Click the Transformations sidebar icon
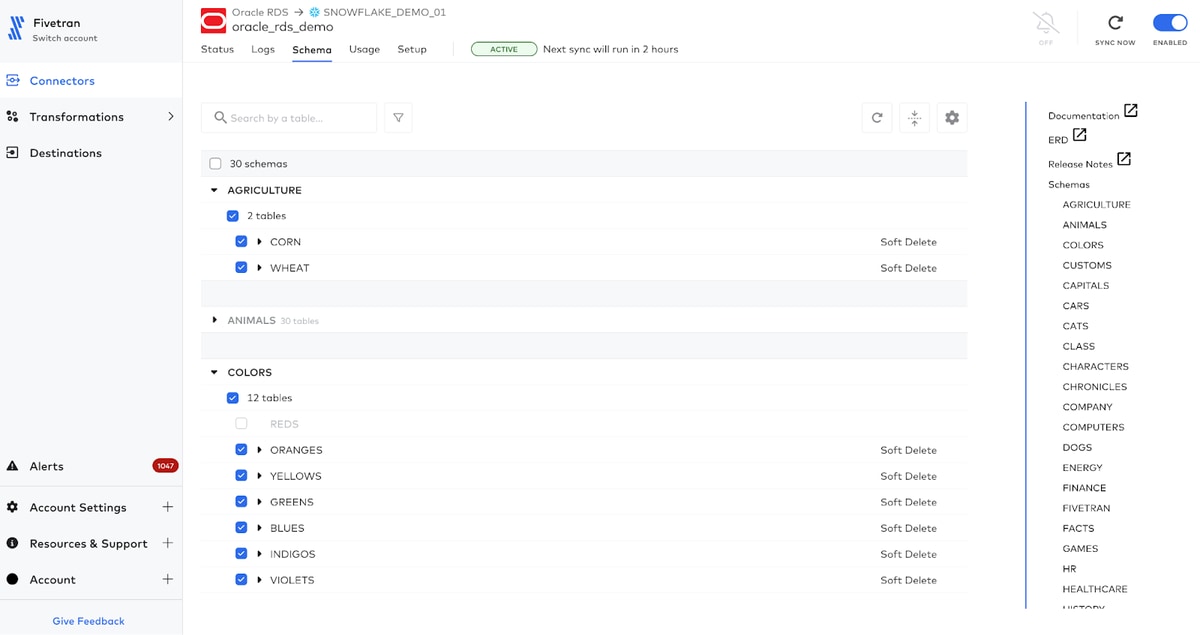Viewport: 1200px width, 635px height. click(12, 117)
